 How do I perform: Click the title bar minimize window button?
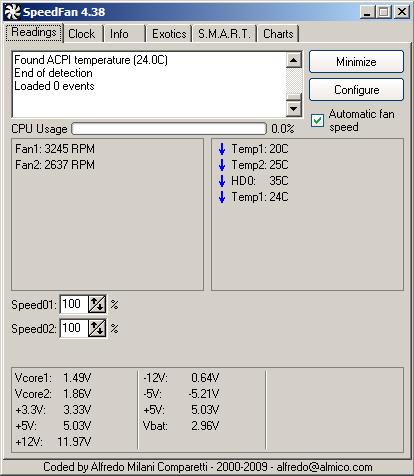point(368,12)
